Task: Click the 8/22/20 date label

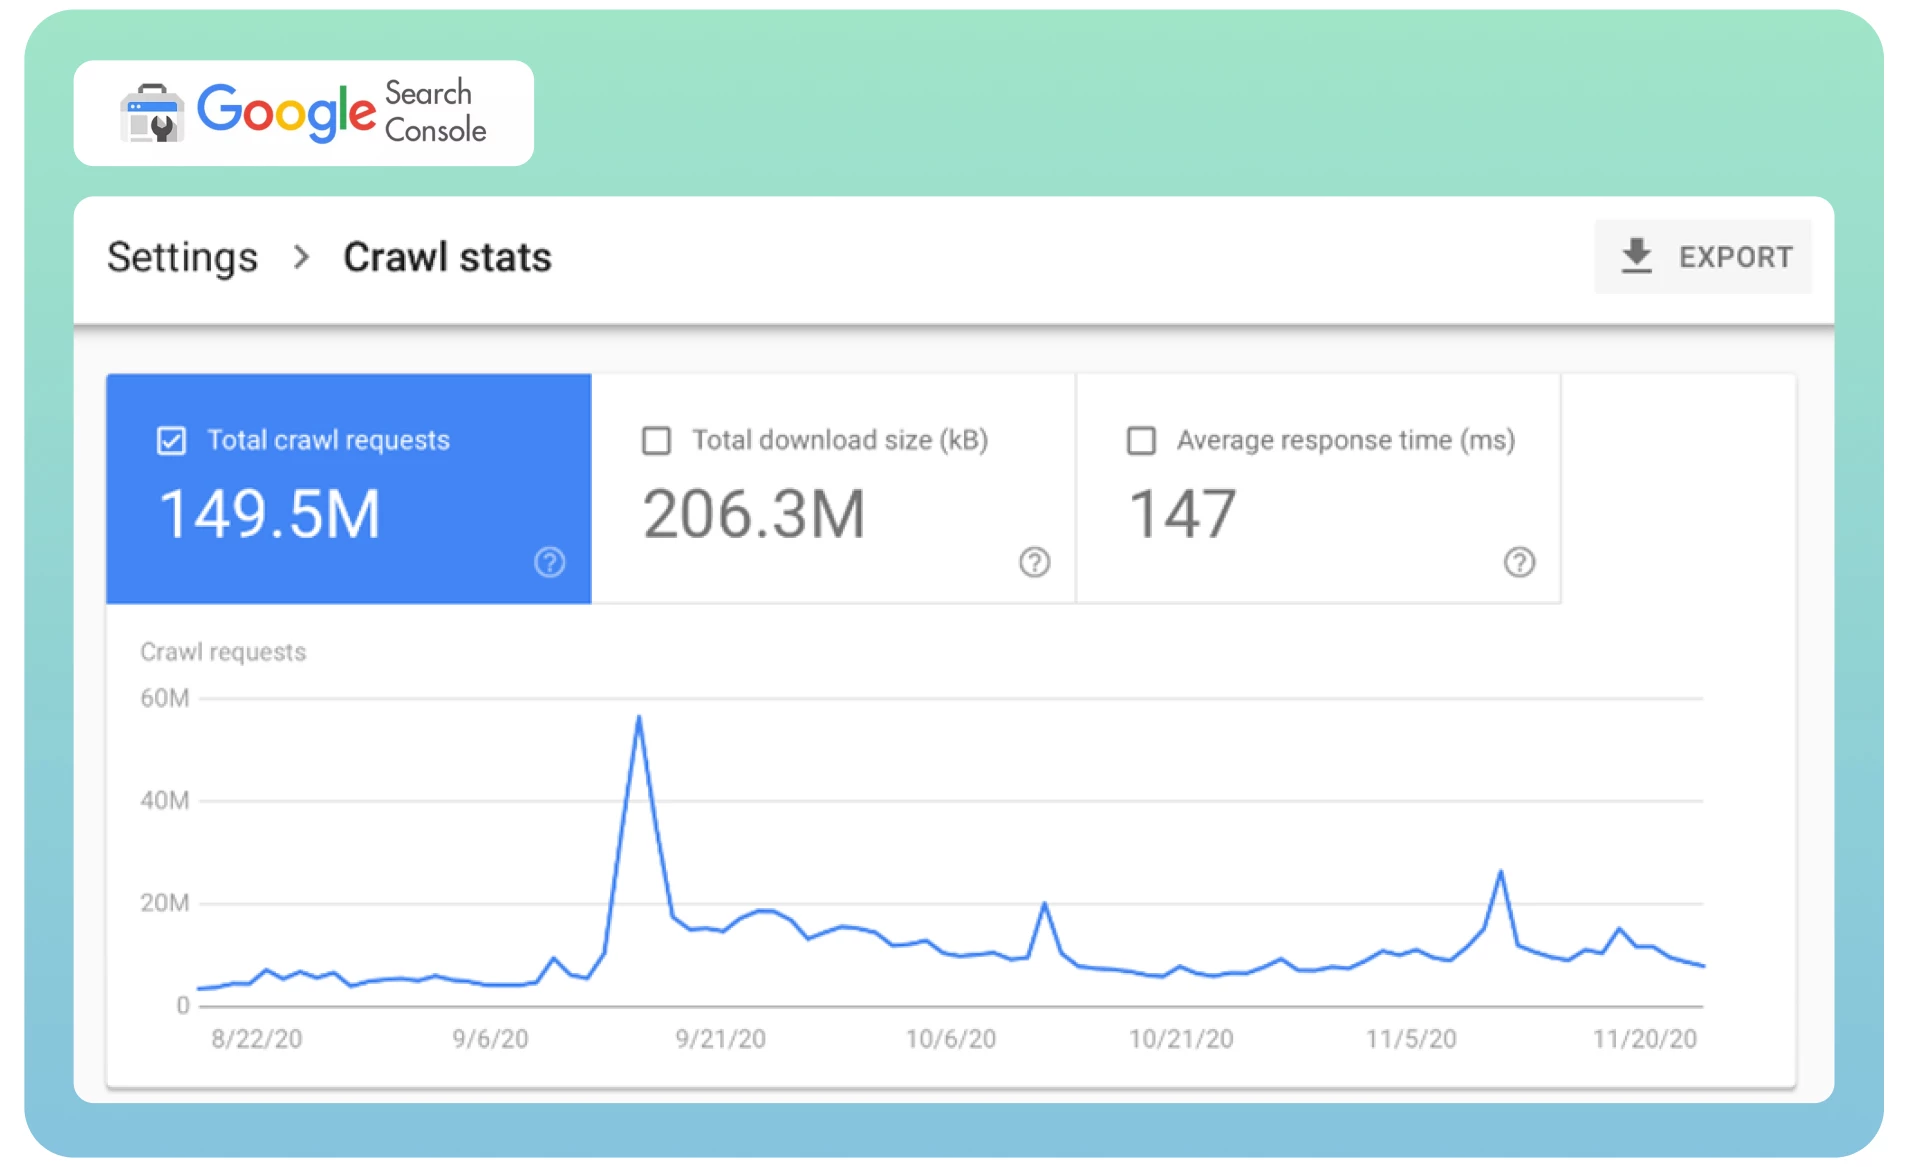Action: pyautogui.click(x=256, y=1039)
